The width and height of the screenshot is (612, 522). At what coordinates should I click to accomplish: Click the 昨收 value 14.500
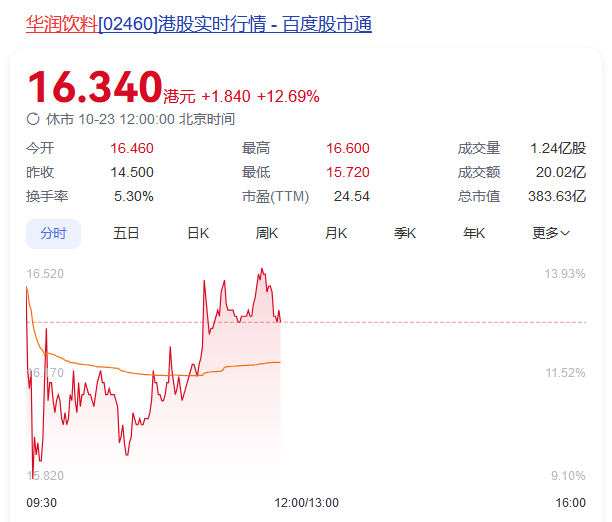click(132, 172)
